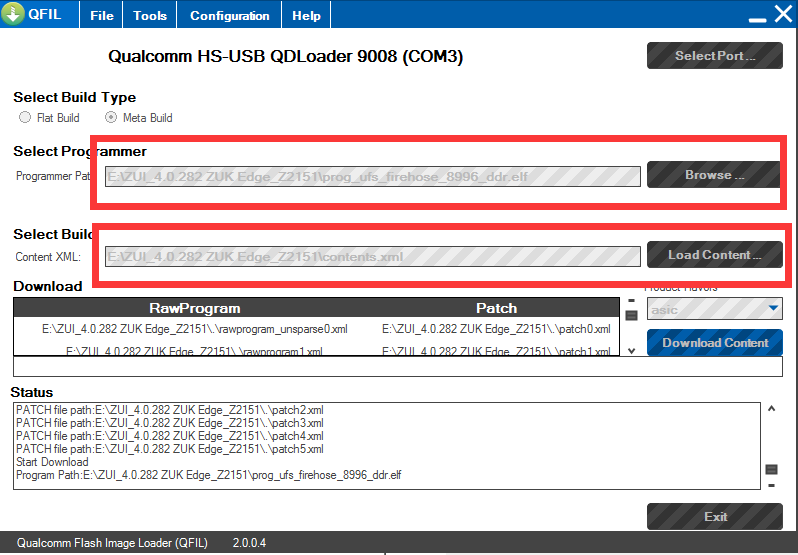Screen dimensions: 798x555
Task: Click the patch4.xml status line
Action: [x=169, y=436]
